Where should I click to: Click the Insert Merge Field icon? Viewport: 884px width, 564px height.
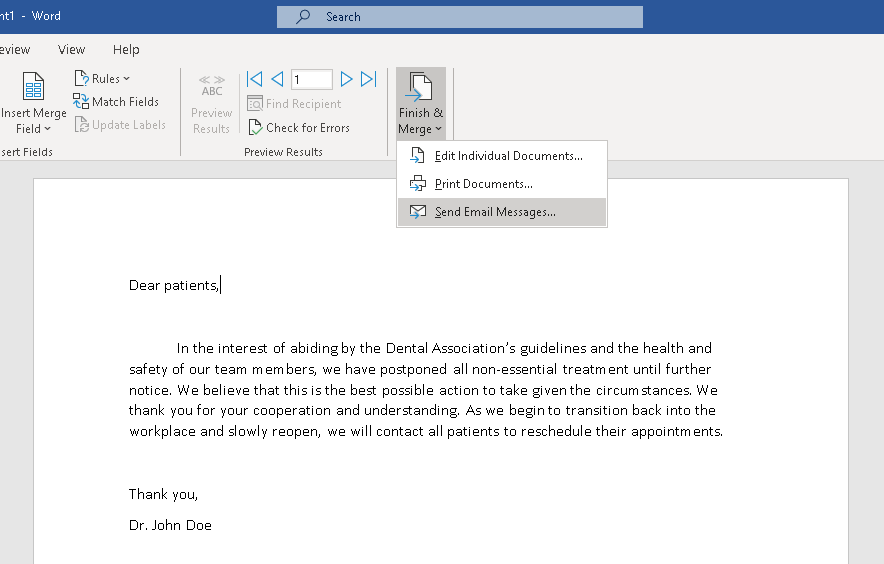click(x=33, y=87)
